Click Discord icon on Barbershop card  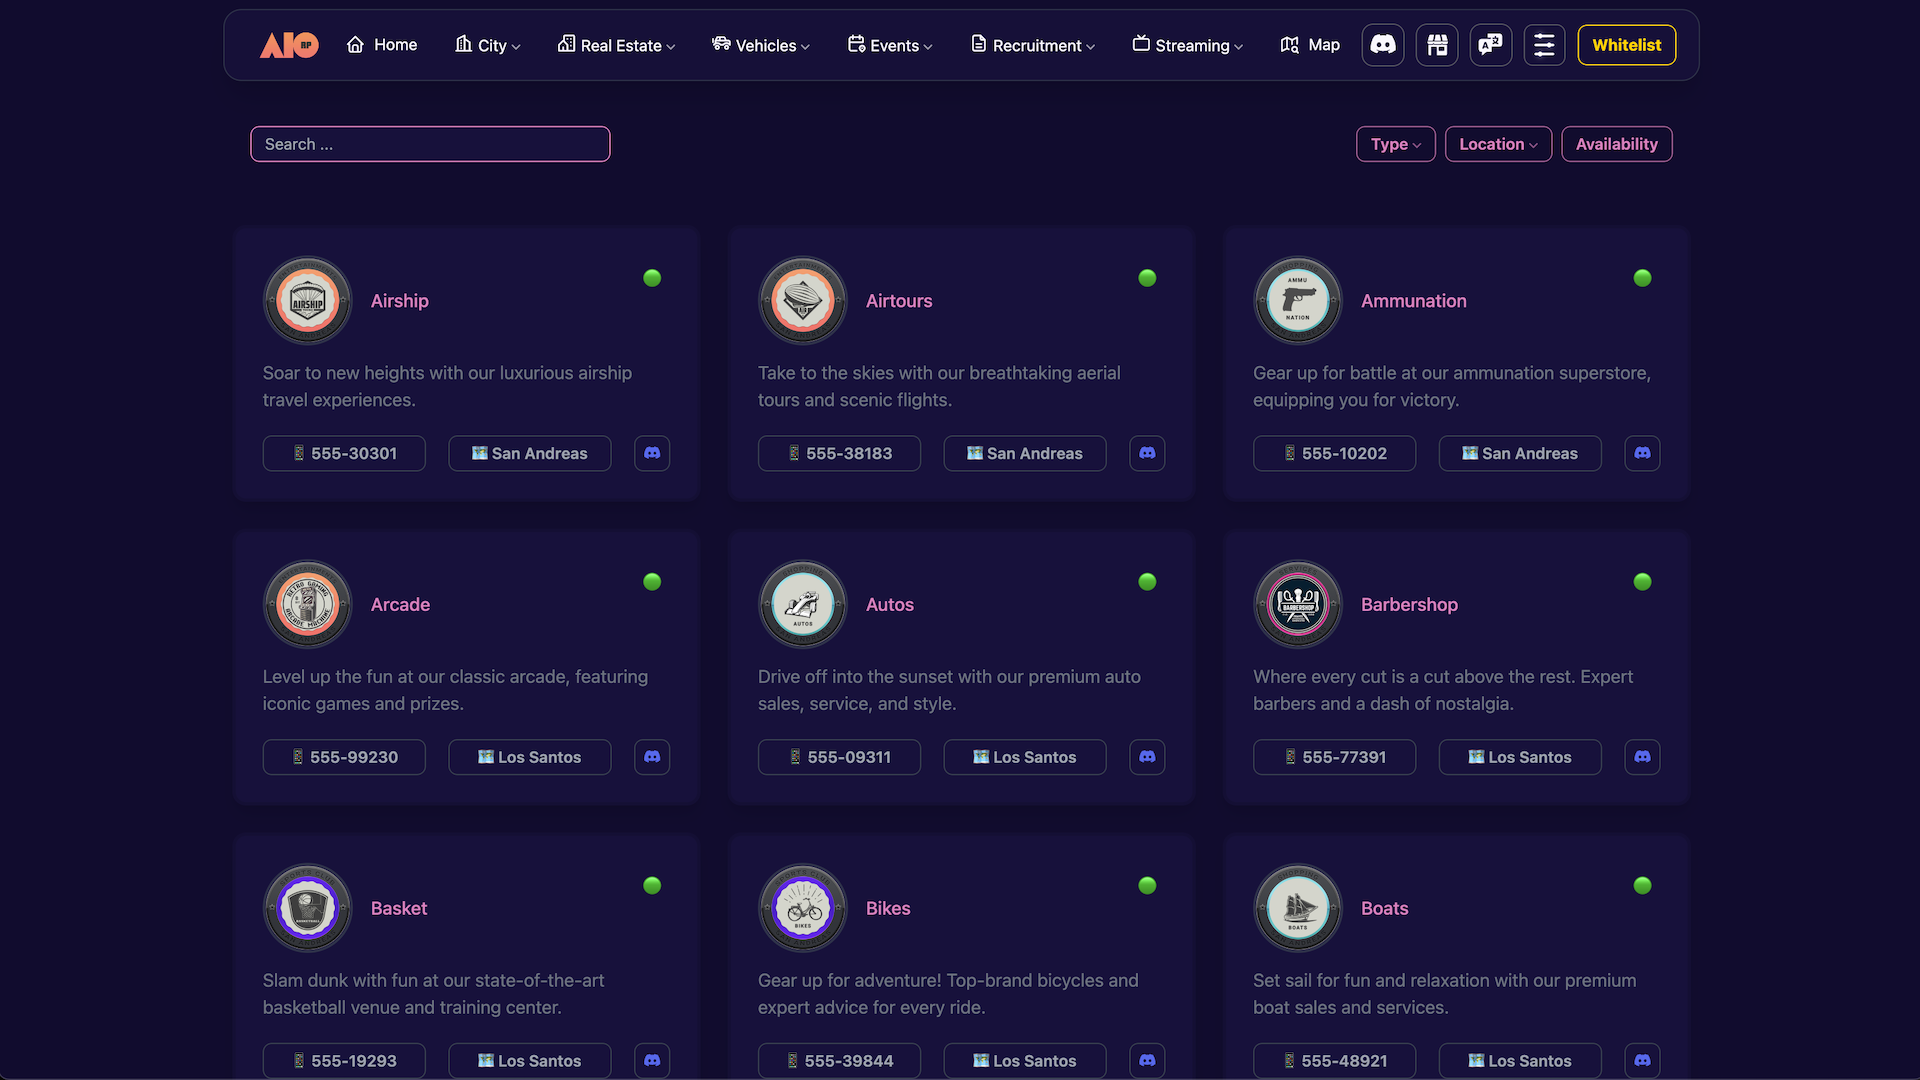[x=1642, y=757]
